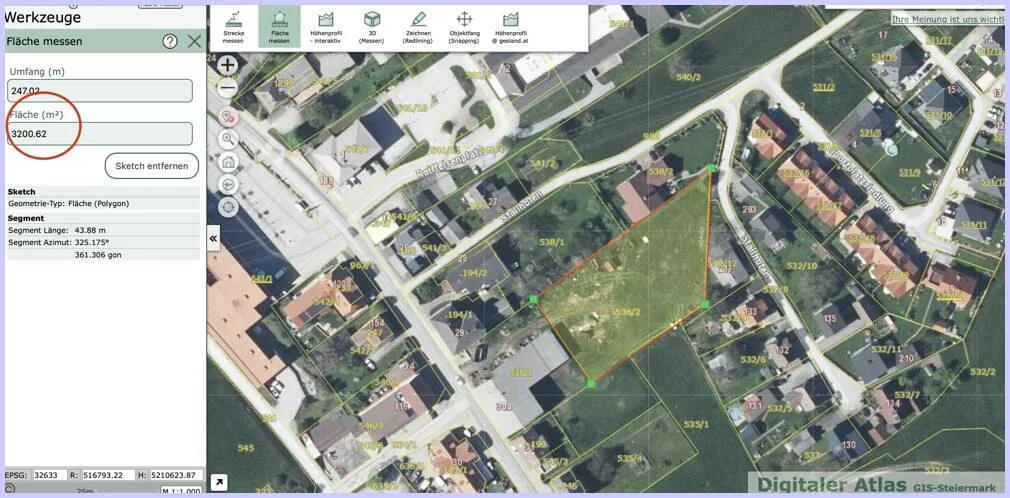1010x498 pixels.
Task: Click the EPSG code field 32633
Action: coord(50,475)
